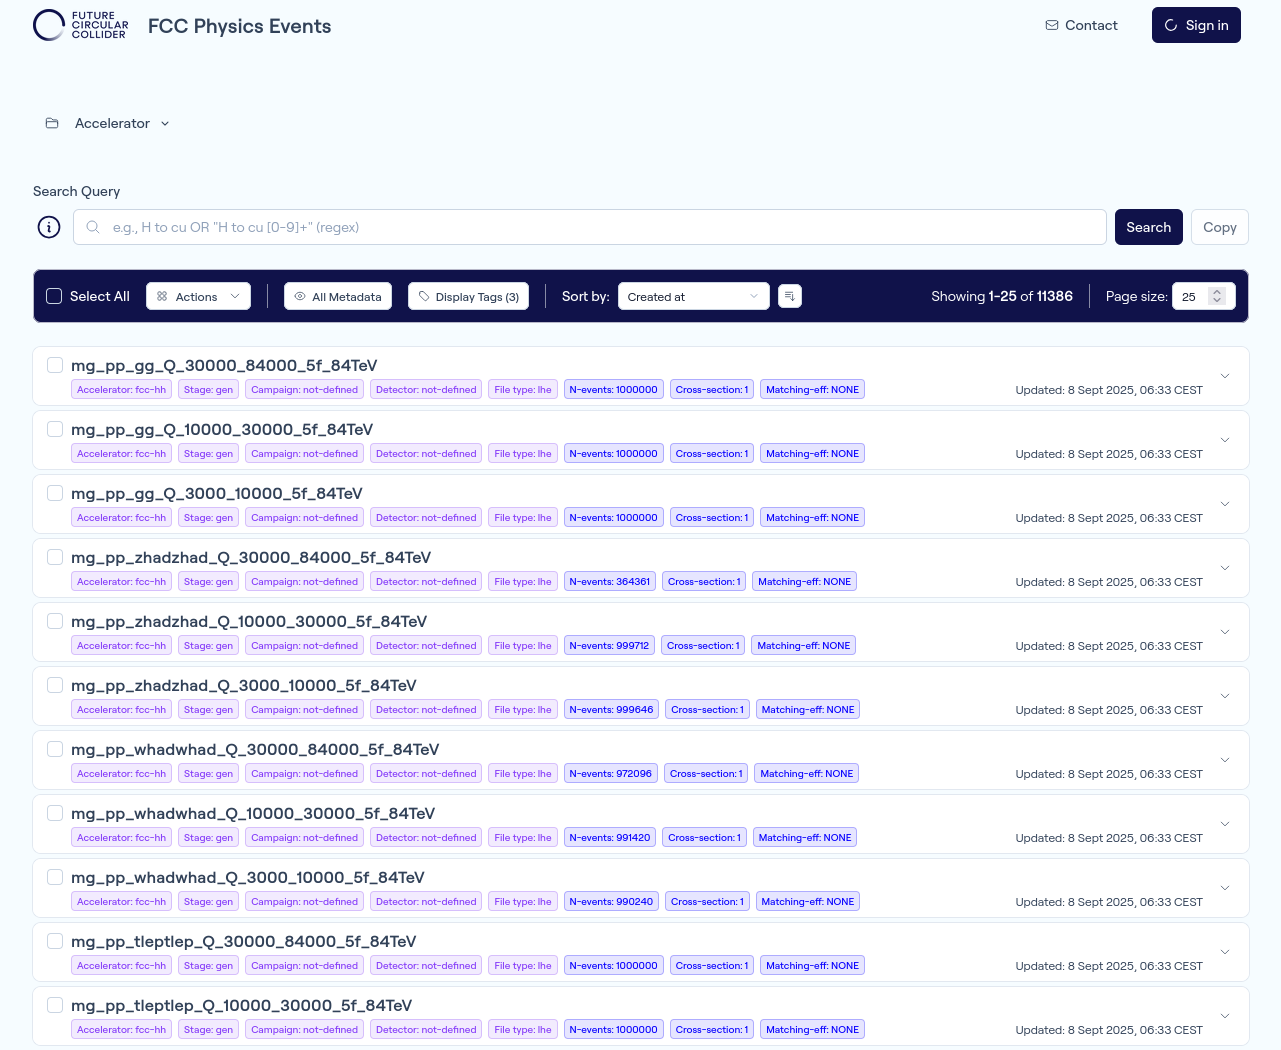Click the Future Circular Collider logo

[81, 25]
